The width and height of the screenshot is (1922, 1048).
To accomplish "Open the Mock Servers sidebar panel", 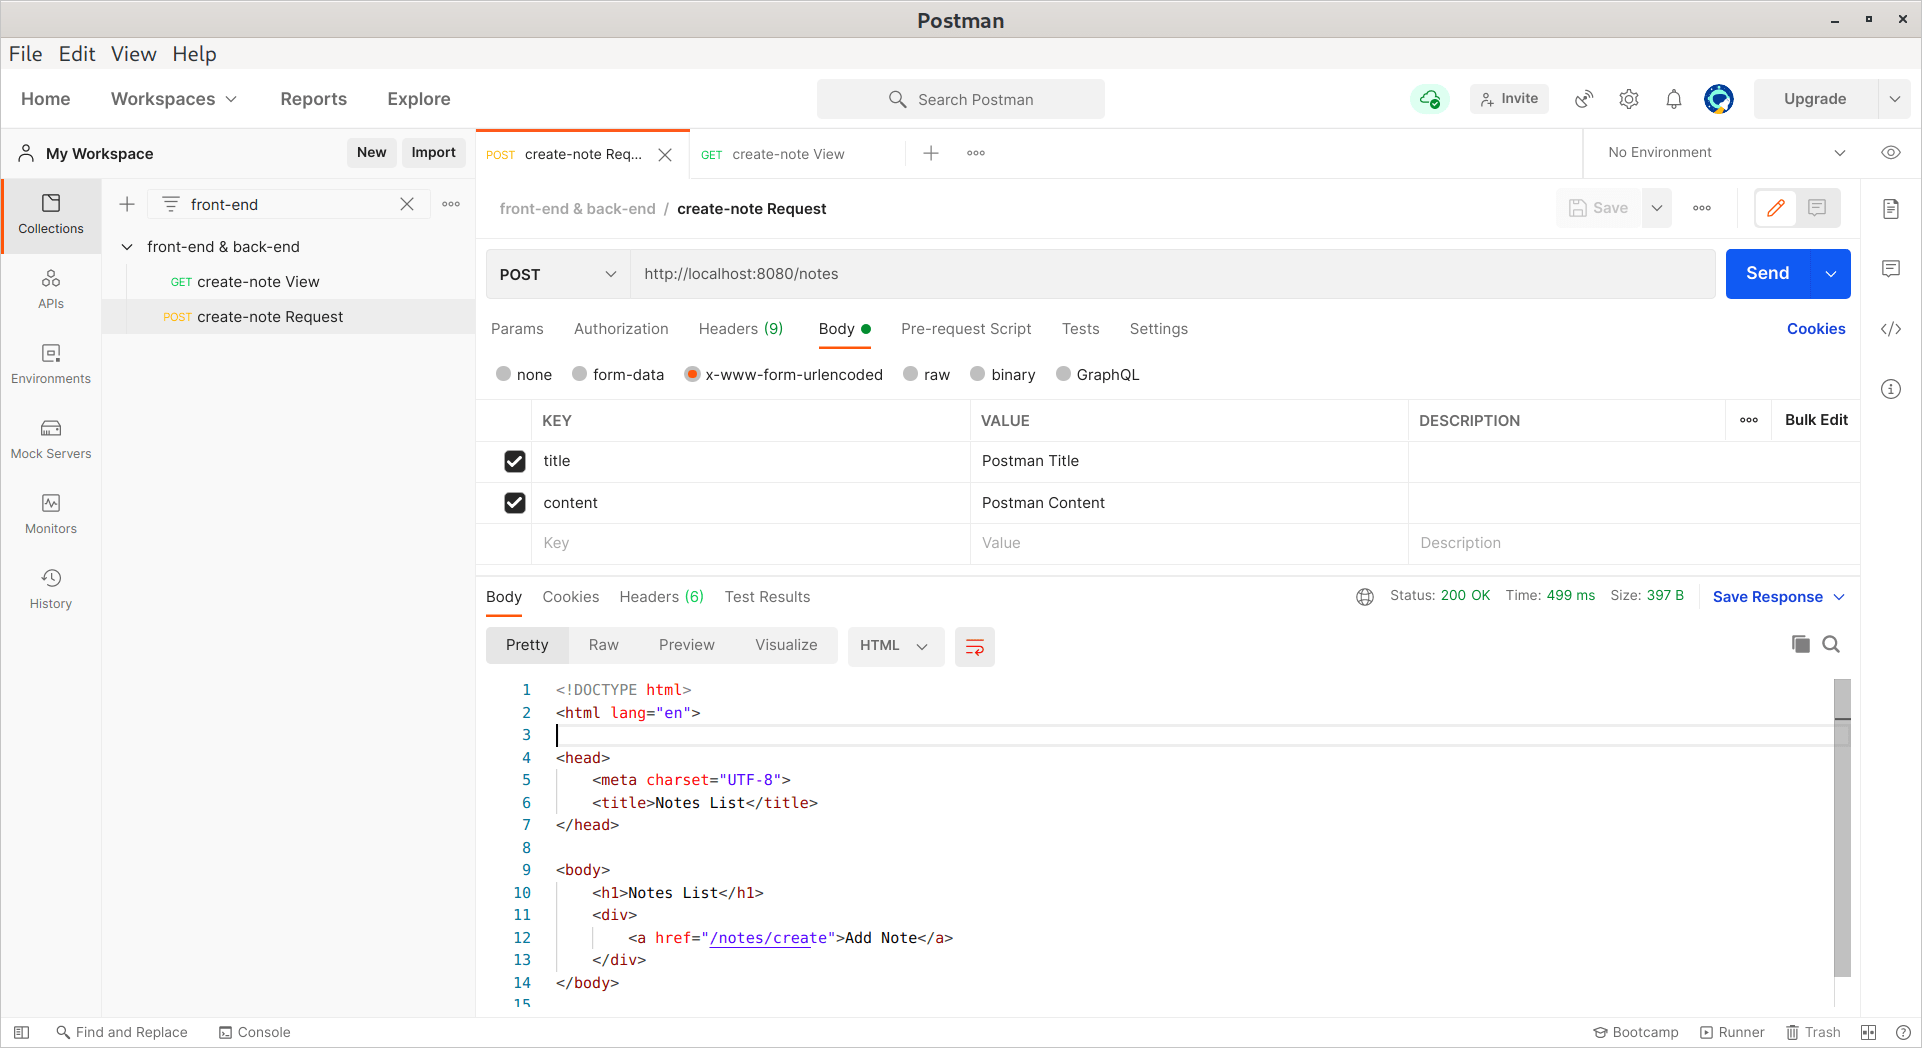I will [51, 440].
